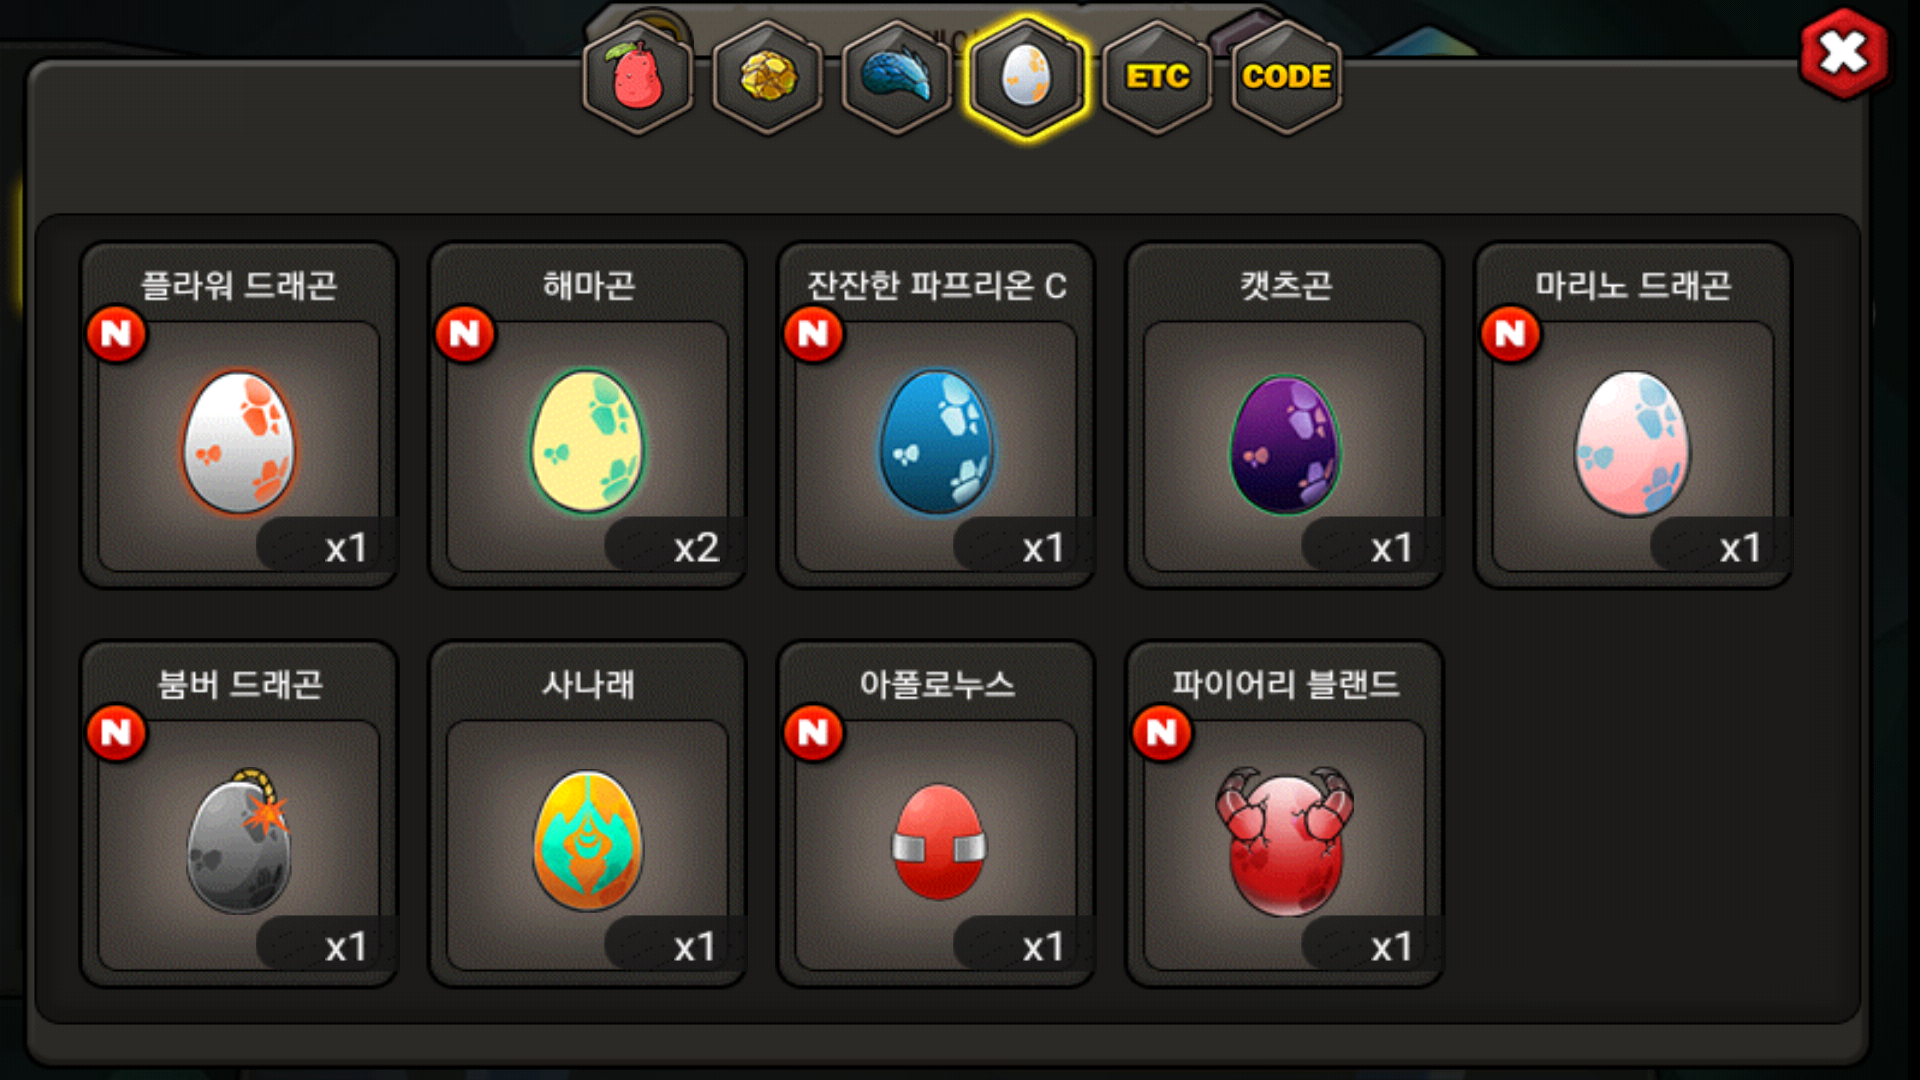The height and width of the screenshot is (1080, 1920).
Task: Click the x2 count on 해마곤
Action: (696, 547)
